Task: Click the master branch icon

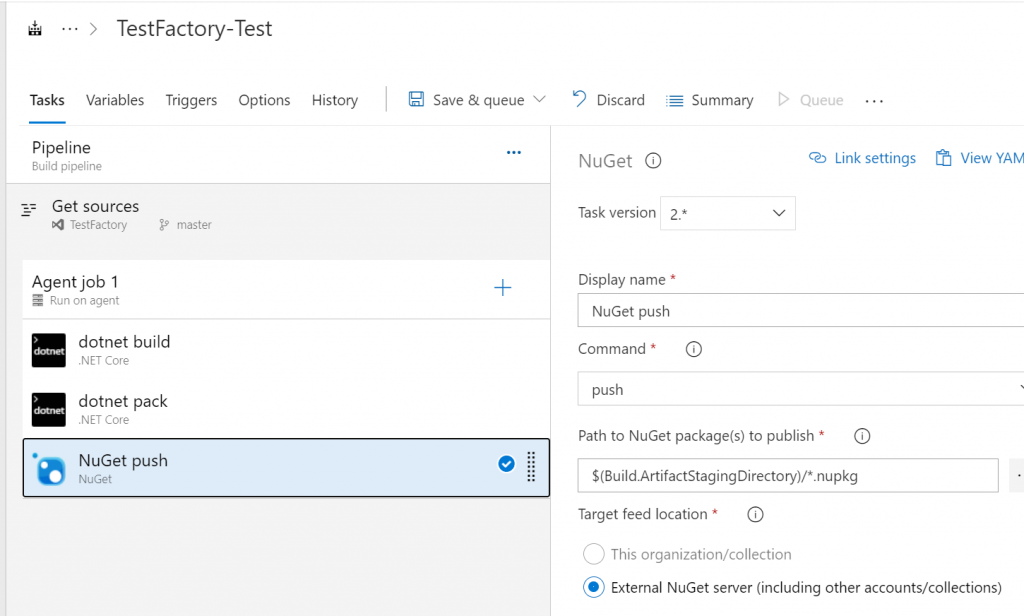Action: [164, 225]
